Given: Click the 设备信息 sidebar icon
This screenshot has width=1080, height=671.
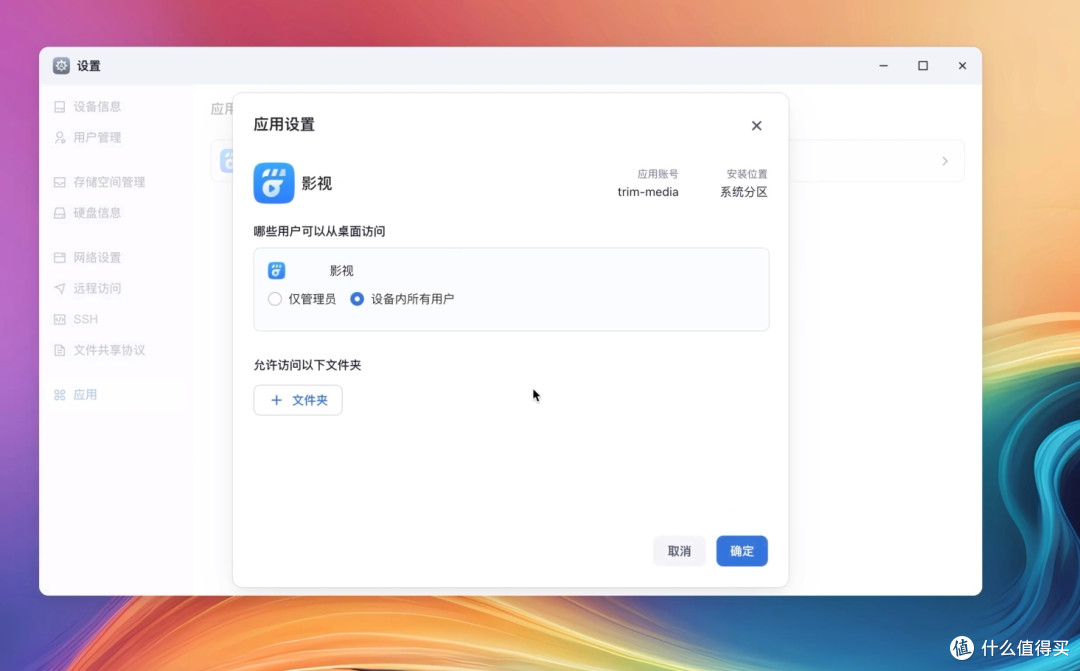Looking at the screenshot, I should coord(60,107).
